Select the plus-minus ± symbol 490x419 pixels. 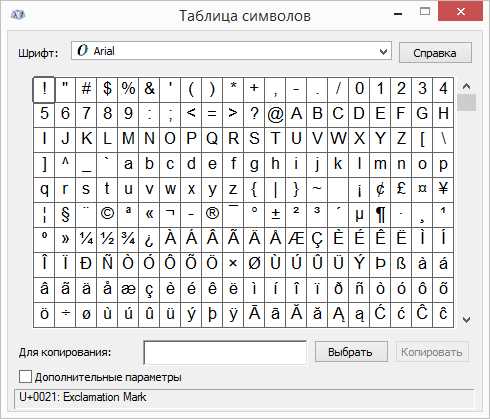(x=275, y=215)
